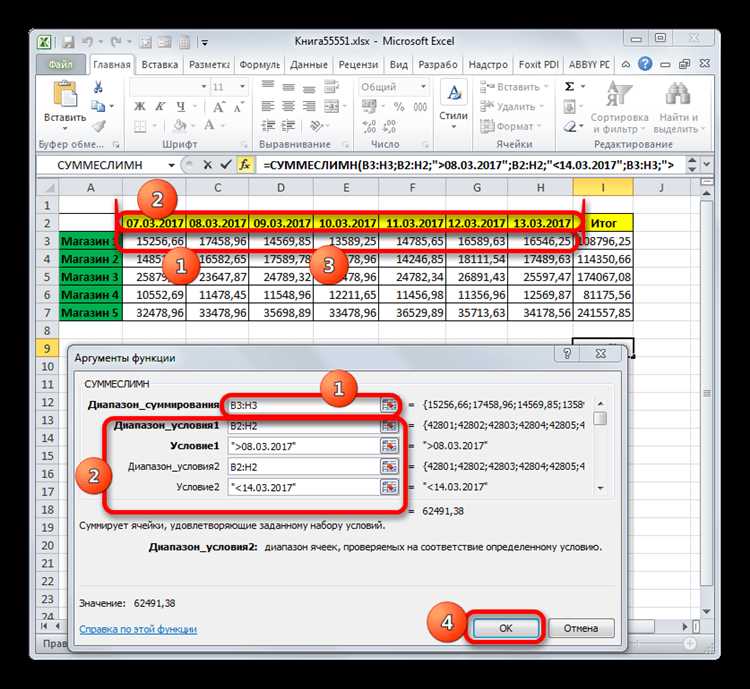Click the Save icon in quick access toolbar
The width and height of the screenshot is (750, 689).
tap(68, 42)
